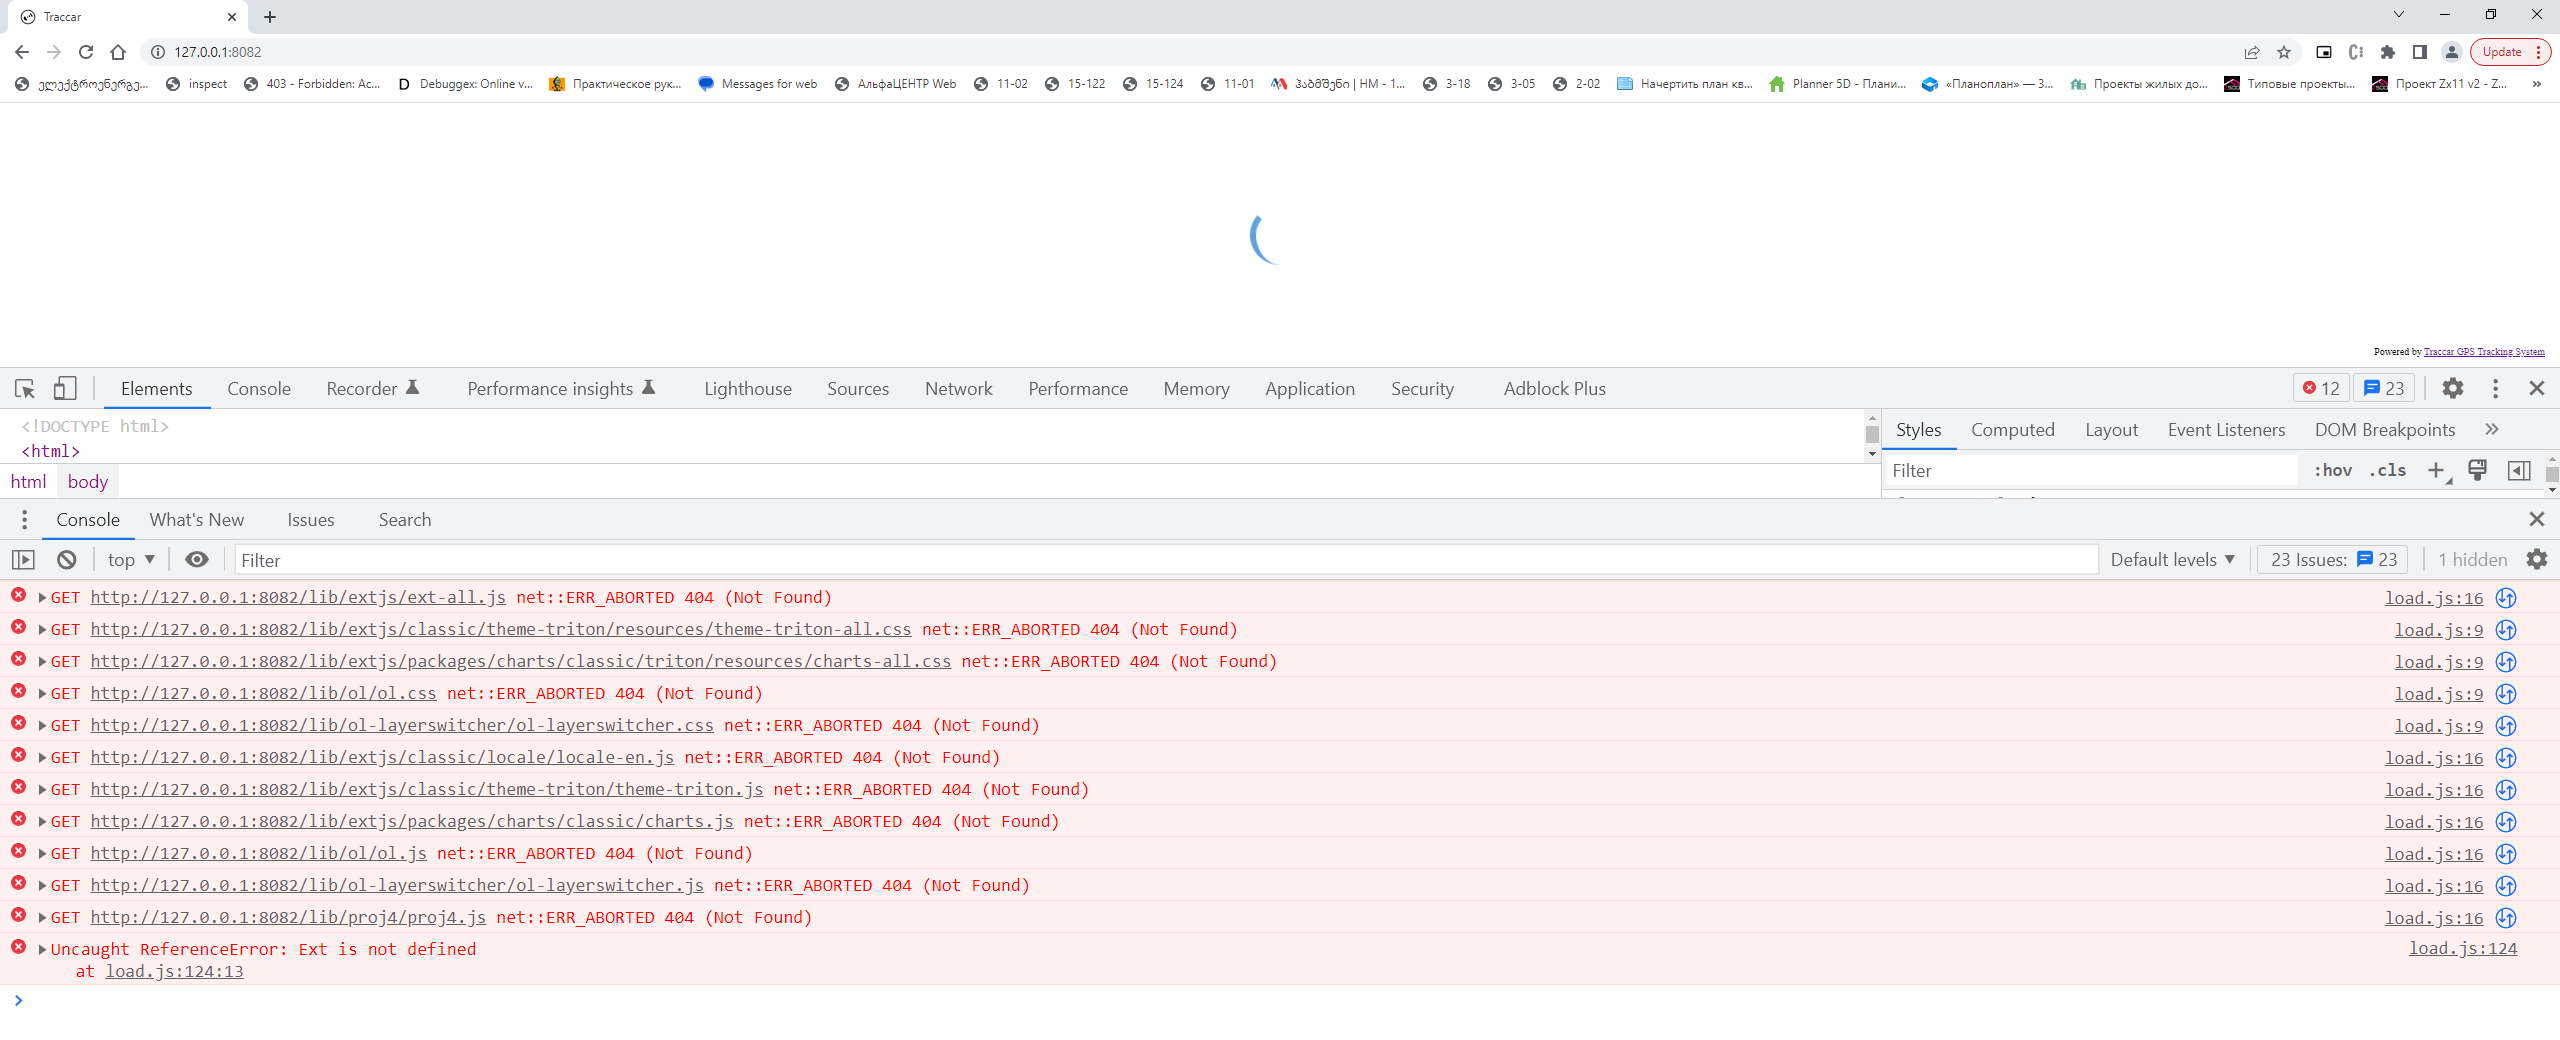Toggle :hov pseudo-class state
The width and height of the screenshot is (2560, 1040).
pyautogui.click(x=2332, y=470)
